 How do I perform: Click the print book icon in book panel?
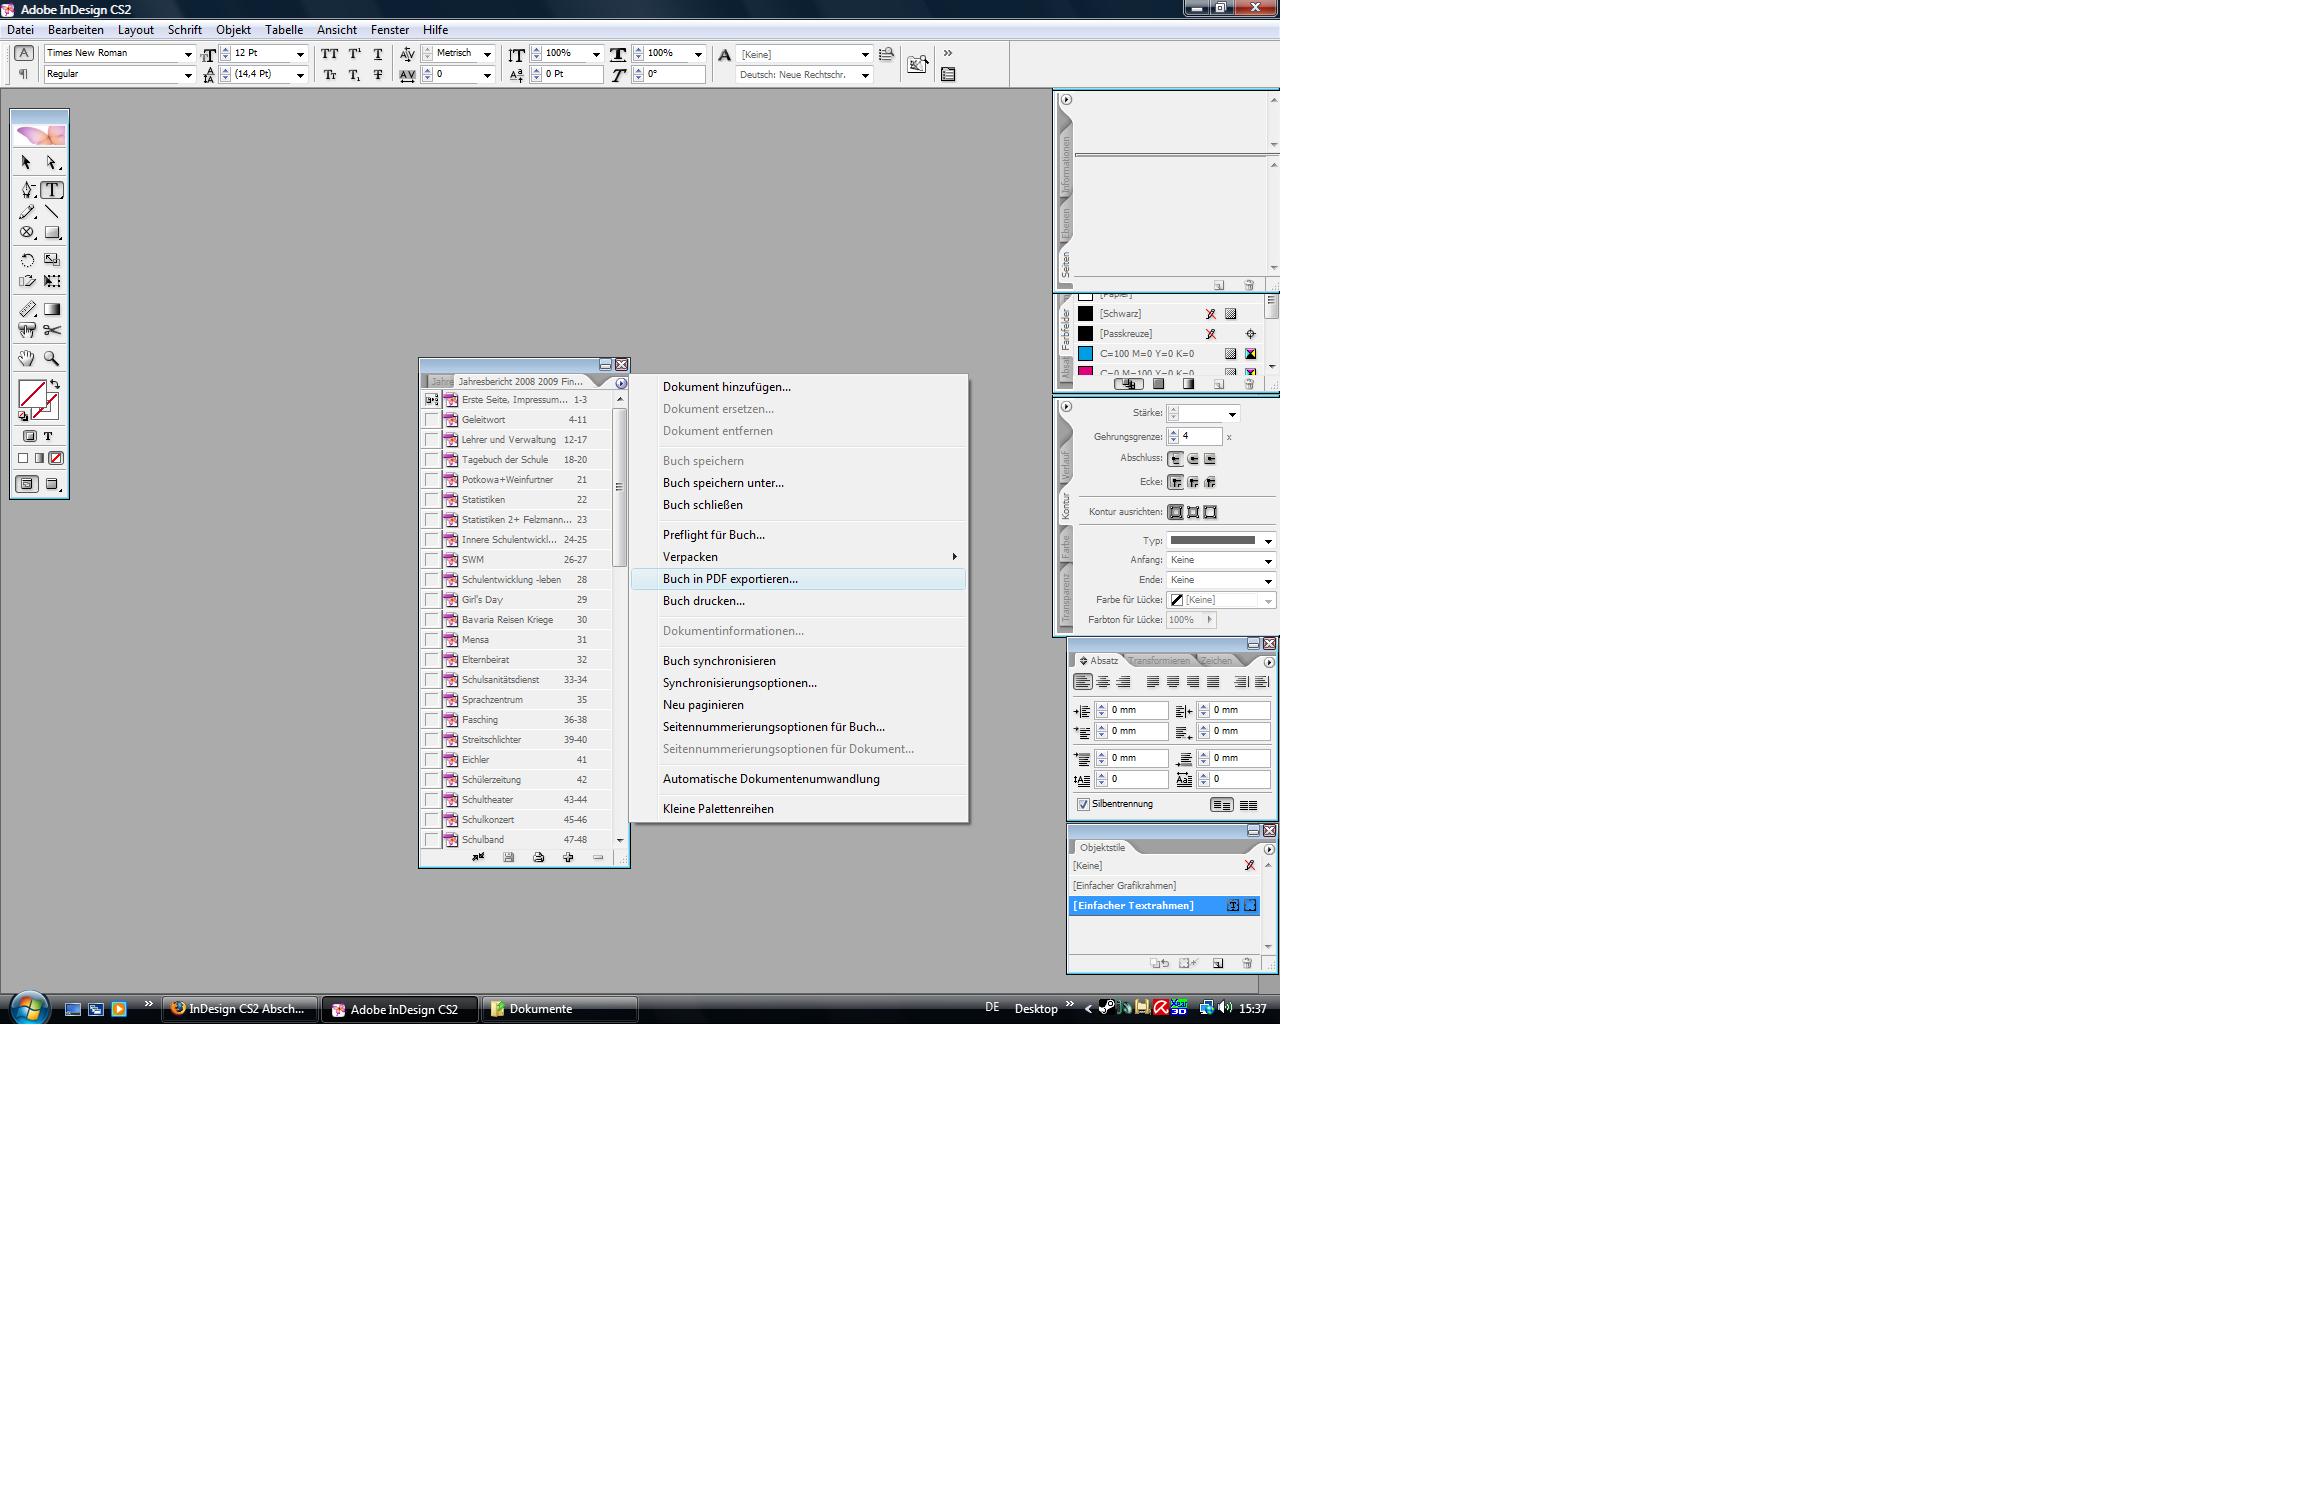coord(538,857)
